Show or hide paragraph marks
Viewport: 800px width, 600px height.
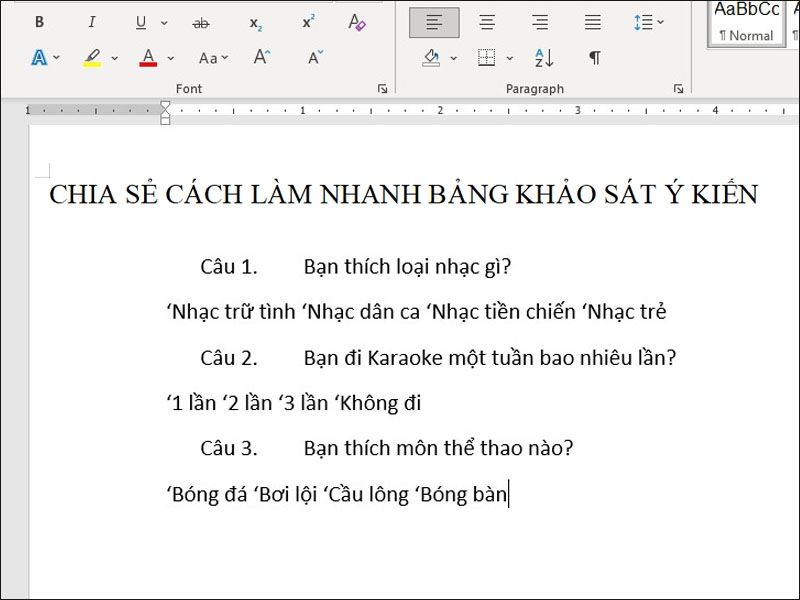coord(595,58)
